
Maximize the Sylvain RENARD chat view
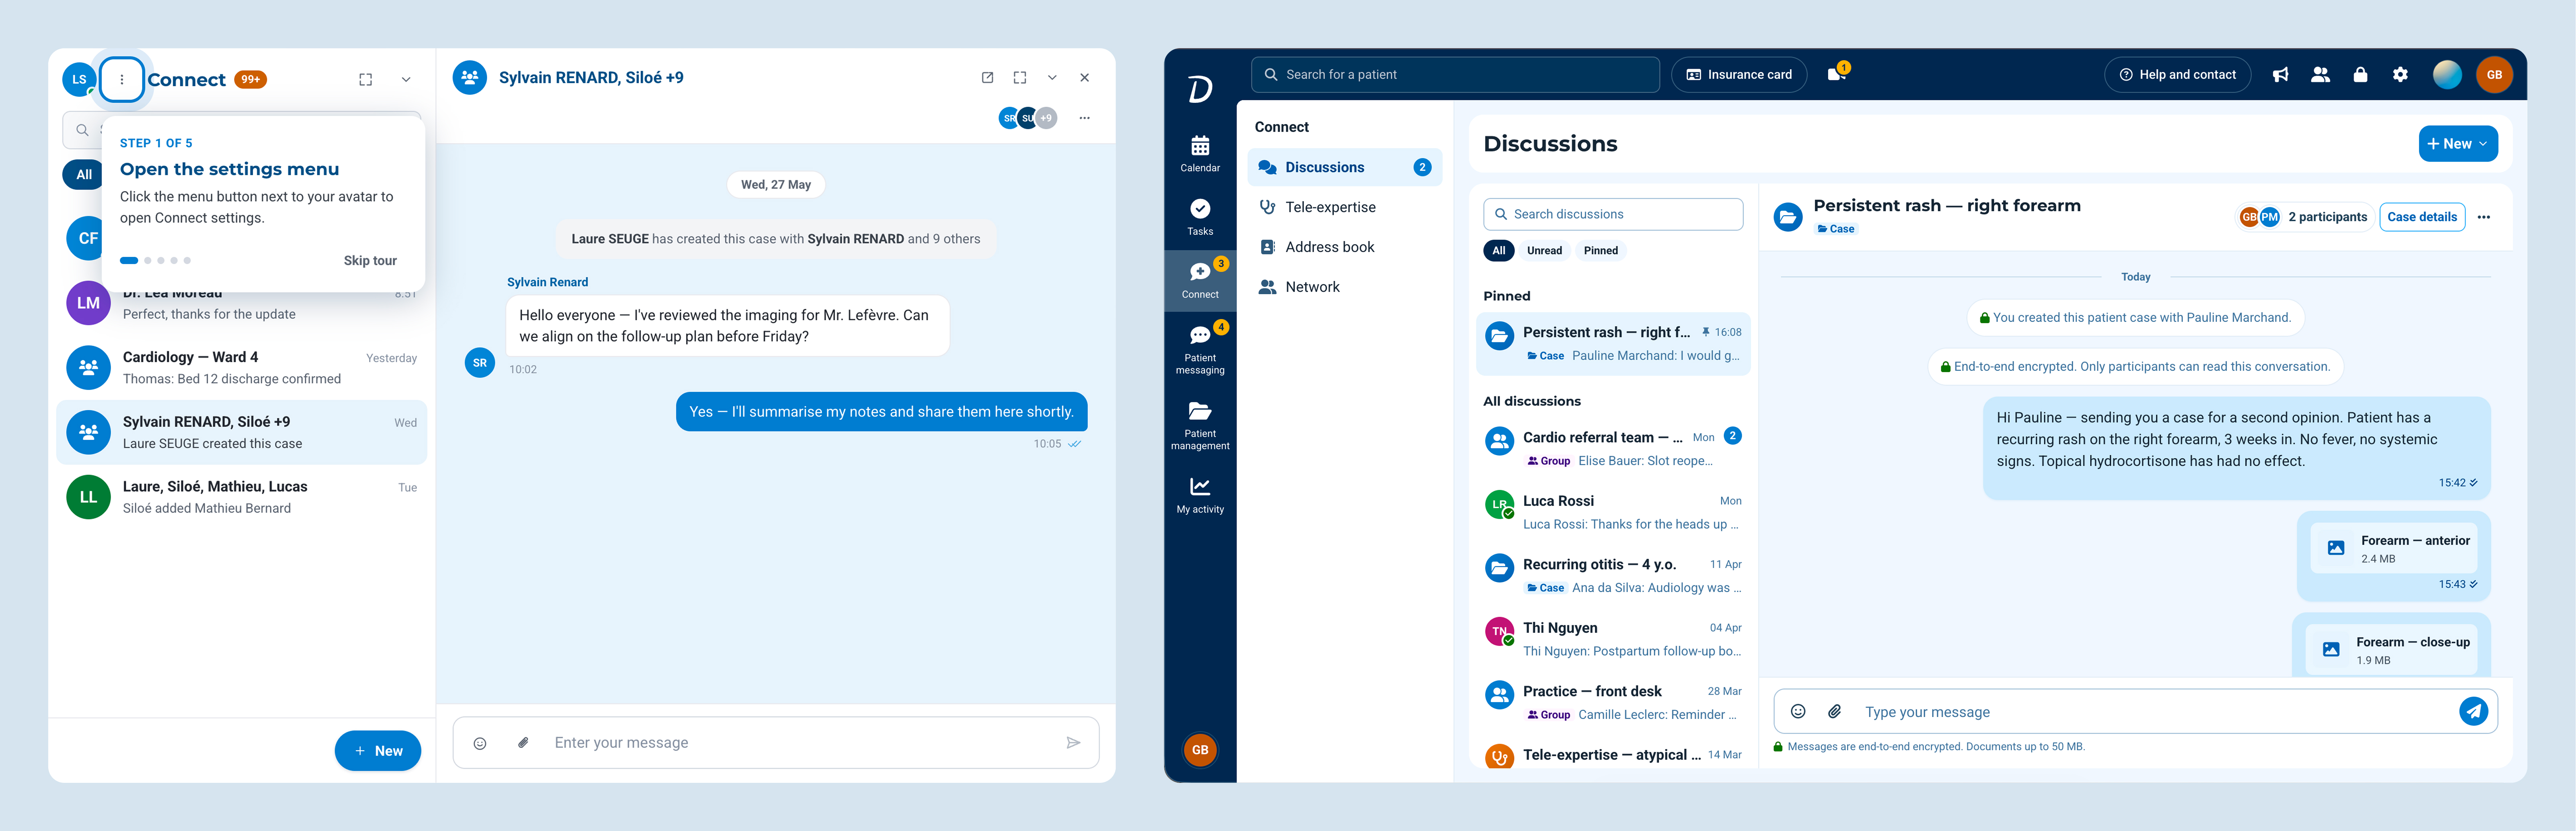coord(1020,78)
